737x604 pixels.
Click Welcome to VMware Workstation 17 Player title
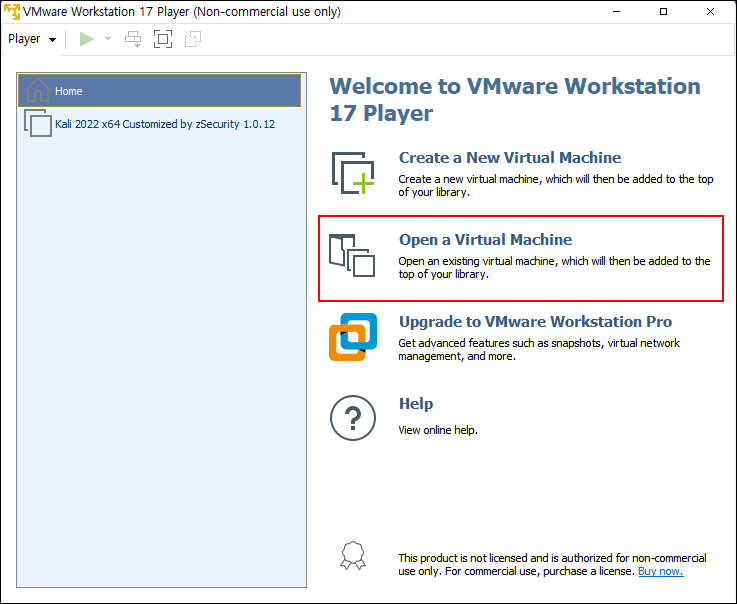(515, 100)
